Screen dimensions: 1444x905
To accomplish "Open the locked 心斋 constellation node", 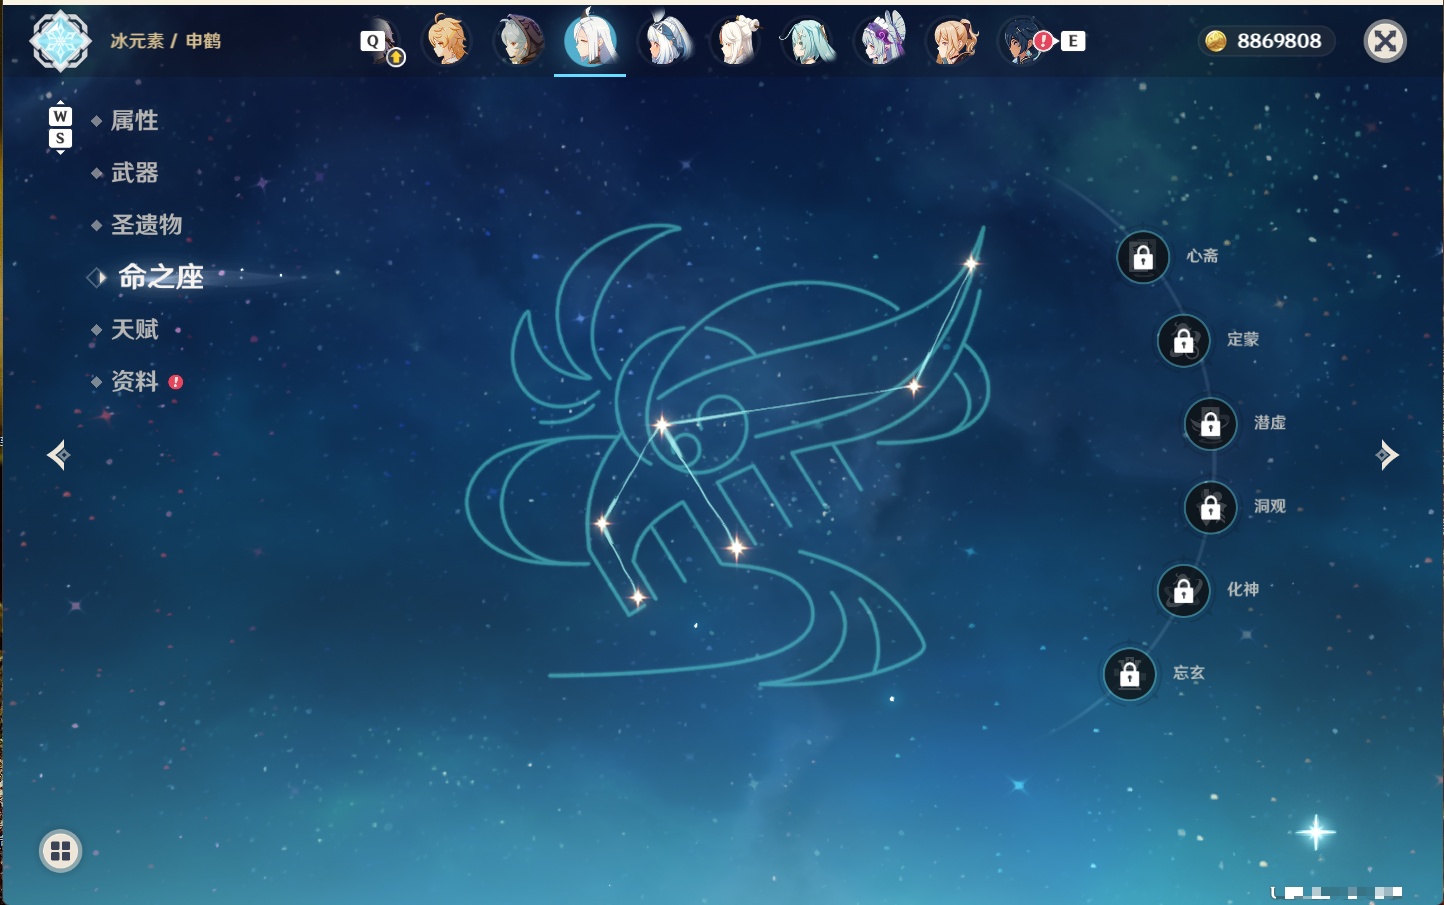I will (x=1142, y=257).
